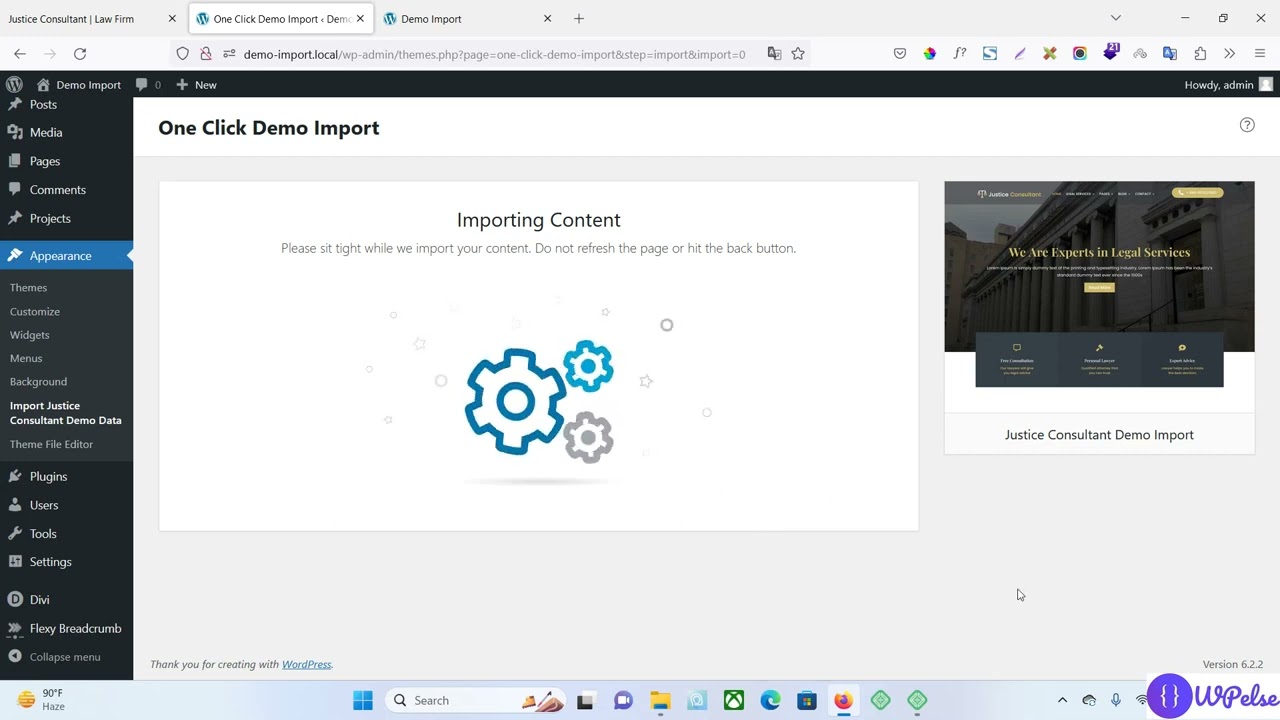Viewport: 1280px width, 720px height.
Task: Open the help question mark icon
Action: coord(1247,125)
